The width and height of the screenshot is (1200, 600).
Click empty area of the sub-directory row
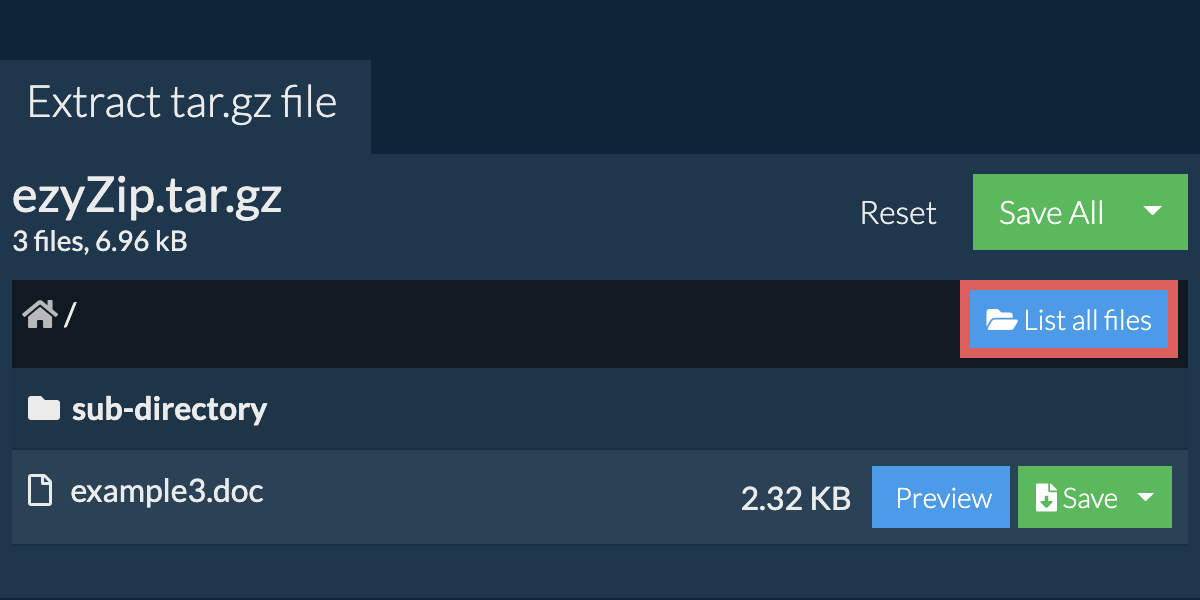pos(700,408)
